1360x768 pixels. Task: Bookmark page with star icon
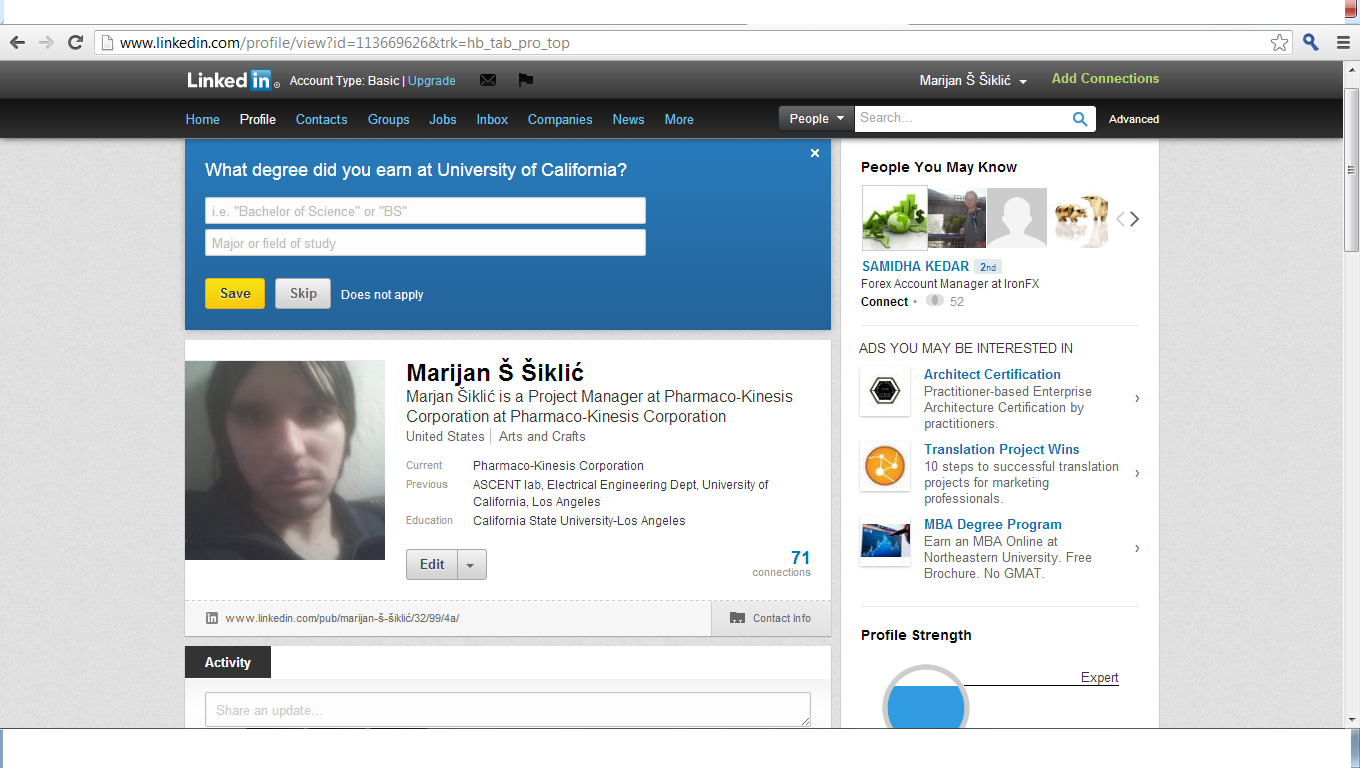tap(1279, 42)
